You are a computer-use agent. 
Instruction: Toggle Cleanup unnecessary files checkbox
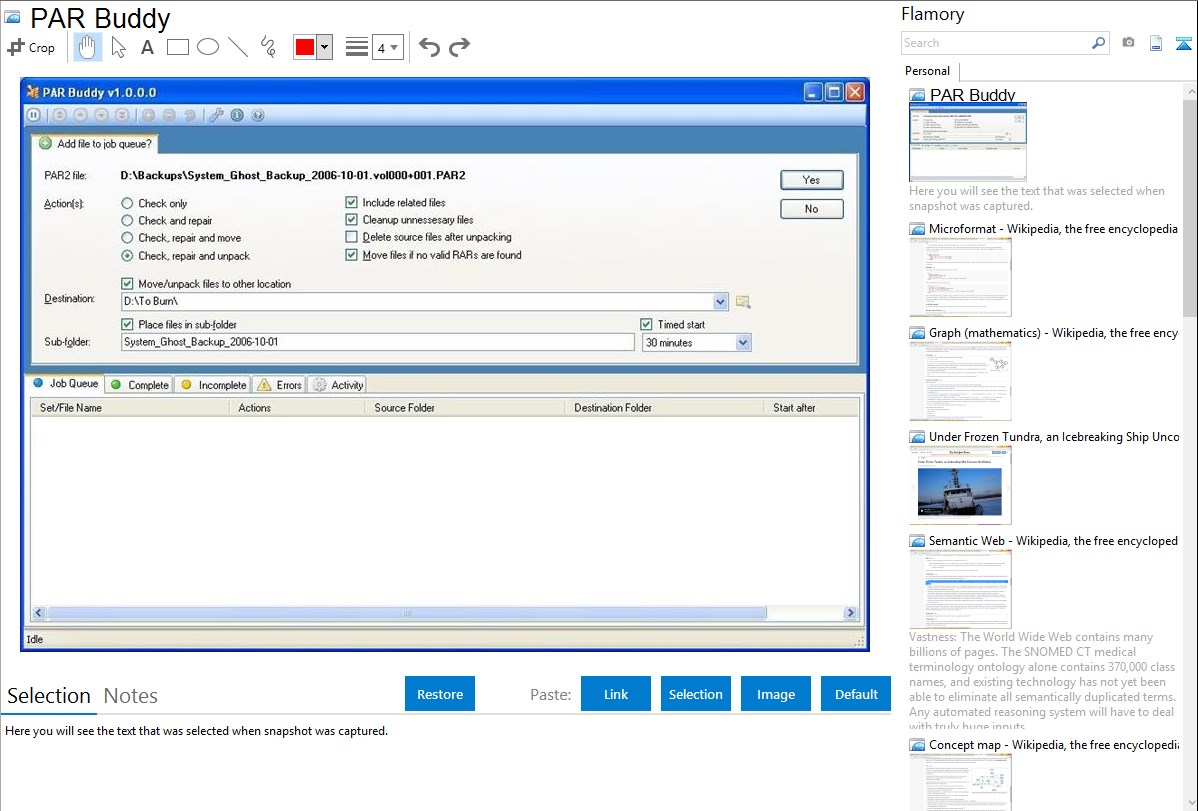coord(351,220)
